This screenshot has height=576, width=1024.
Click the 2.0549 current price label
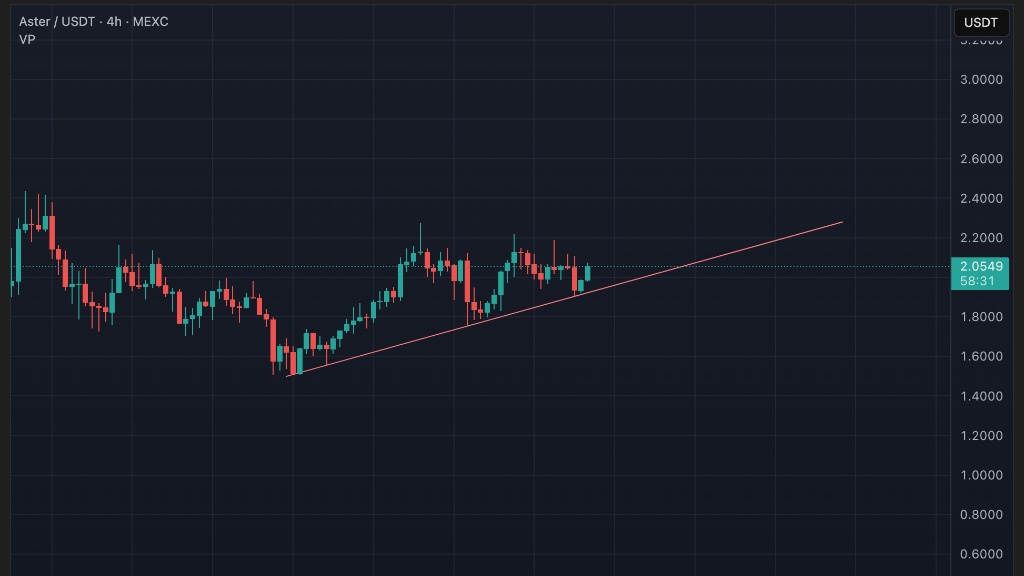[980, 266]
